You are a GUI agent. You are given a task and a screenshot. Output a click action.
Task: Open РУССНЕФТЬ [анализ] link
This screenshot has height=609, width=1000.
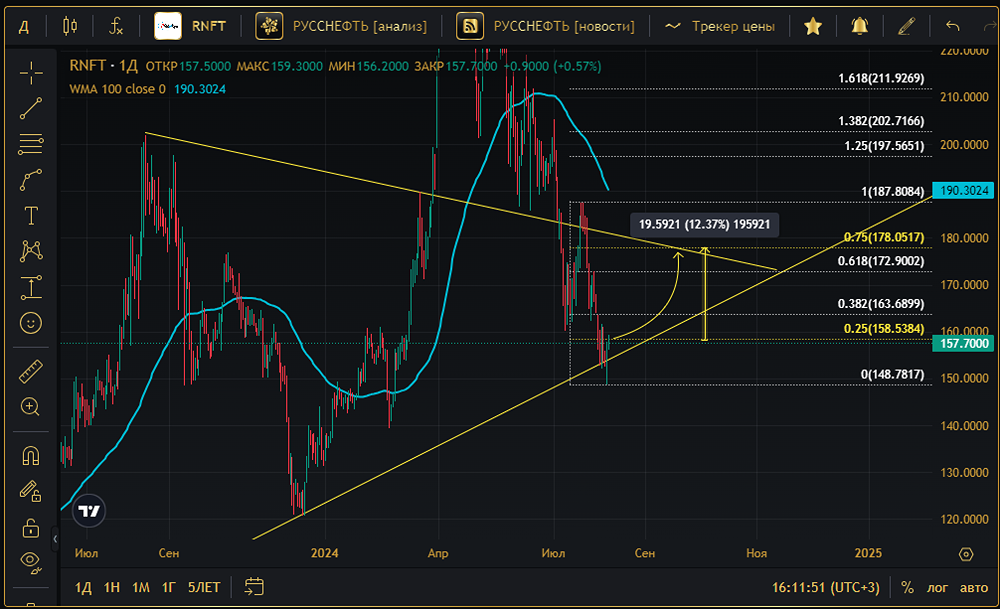pyautogui.click(x=341, y=26)
